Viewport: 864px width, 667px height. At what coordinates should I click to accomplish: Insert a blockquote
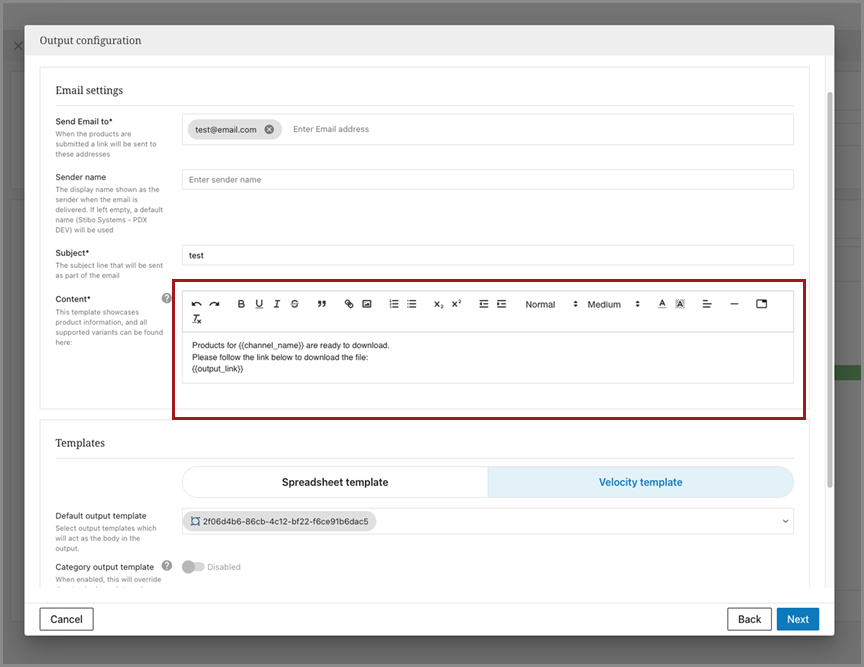[x=322, y=304]
